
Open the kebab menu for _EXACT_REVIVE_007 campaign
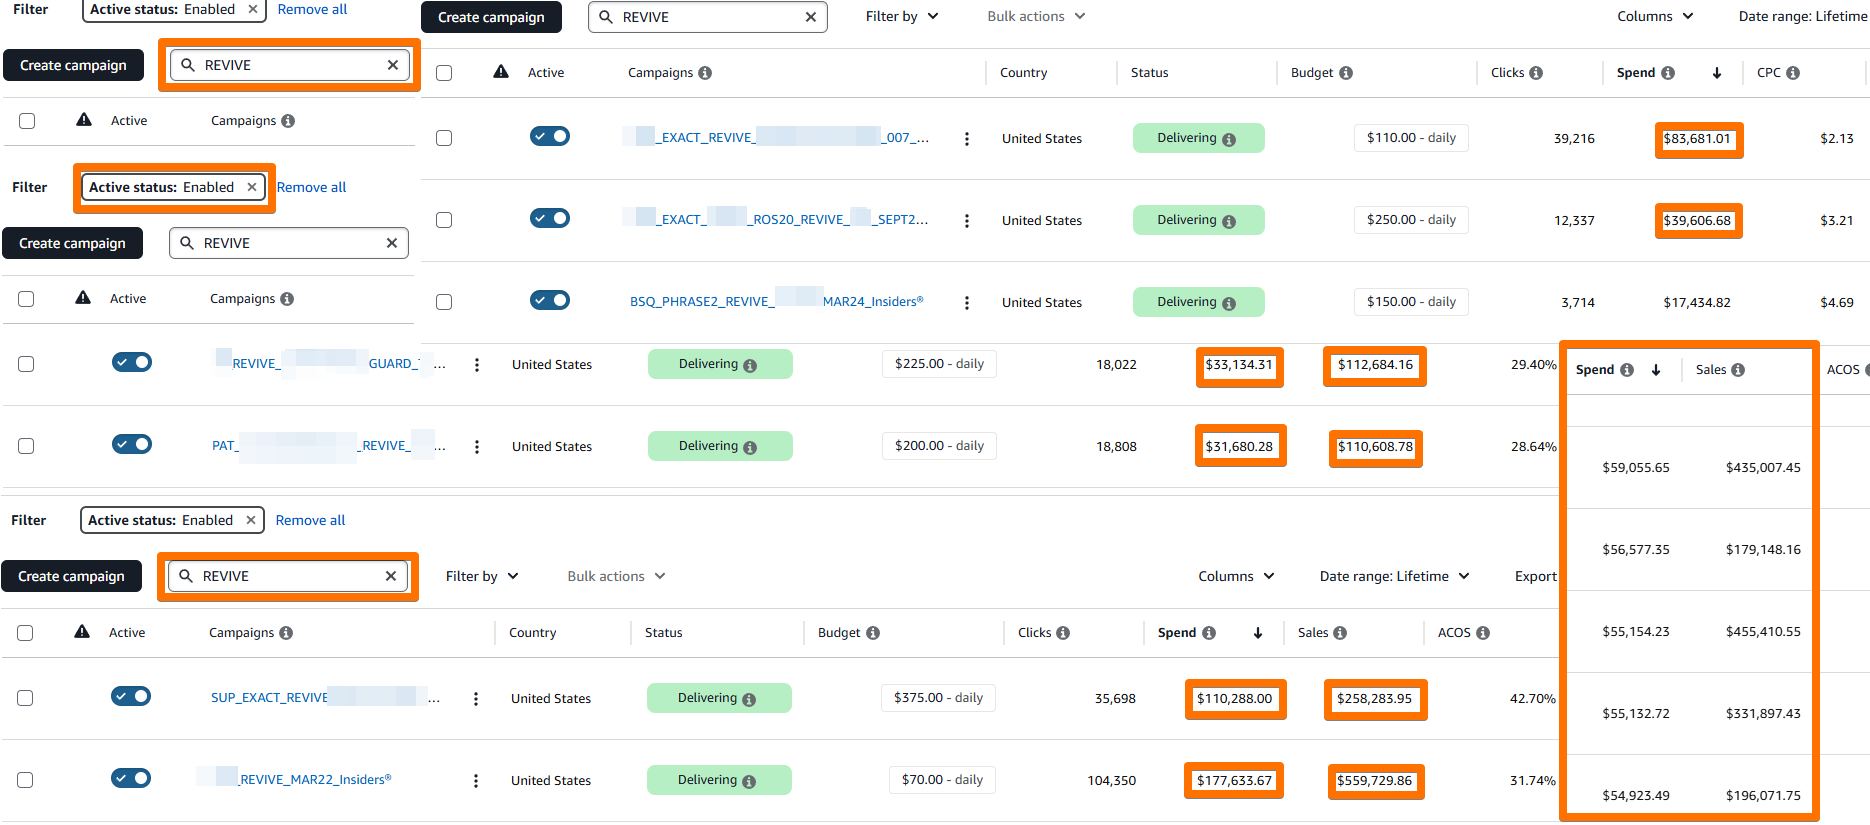pos(966,139)
